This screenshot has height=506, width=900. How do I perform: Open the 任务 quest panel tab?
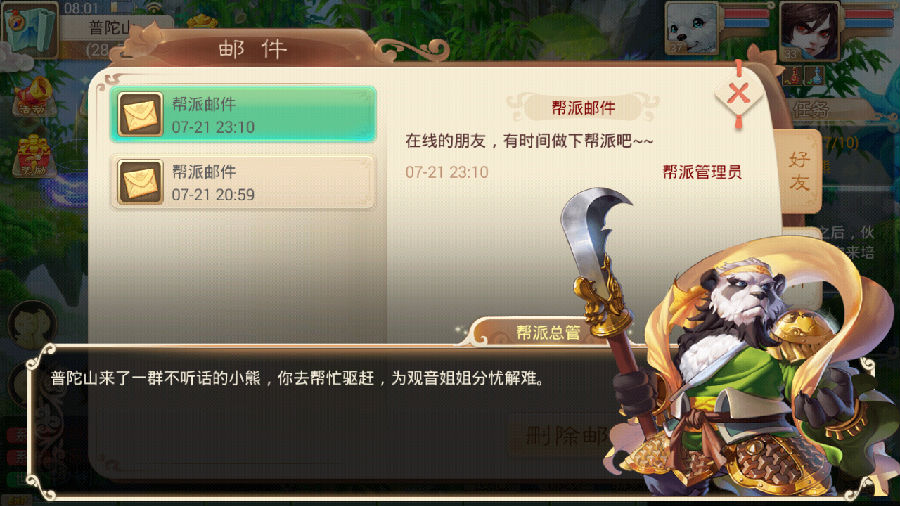[x=810, y=109]
